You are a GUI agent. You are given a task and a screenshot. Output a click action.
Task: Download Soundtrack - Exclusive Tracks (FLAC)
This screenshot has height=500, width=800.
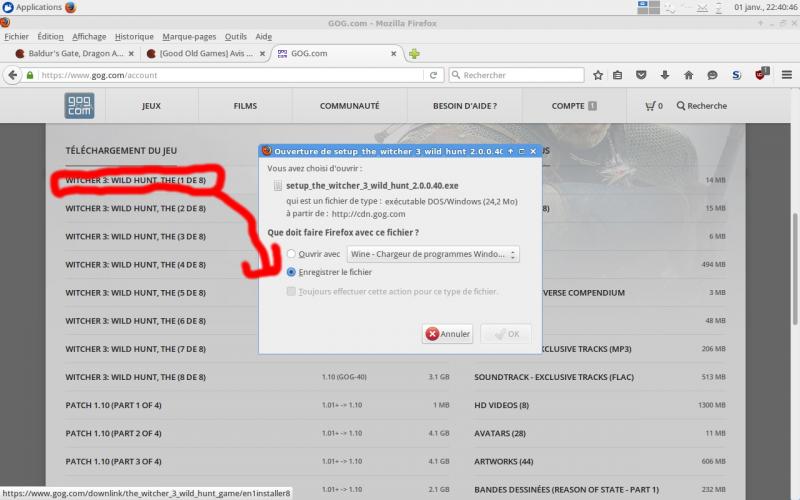pos(554,377)
